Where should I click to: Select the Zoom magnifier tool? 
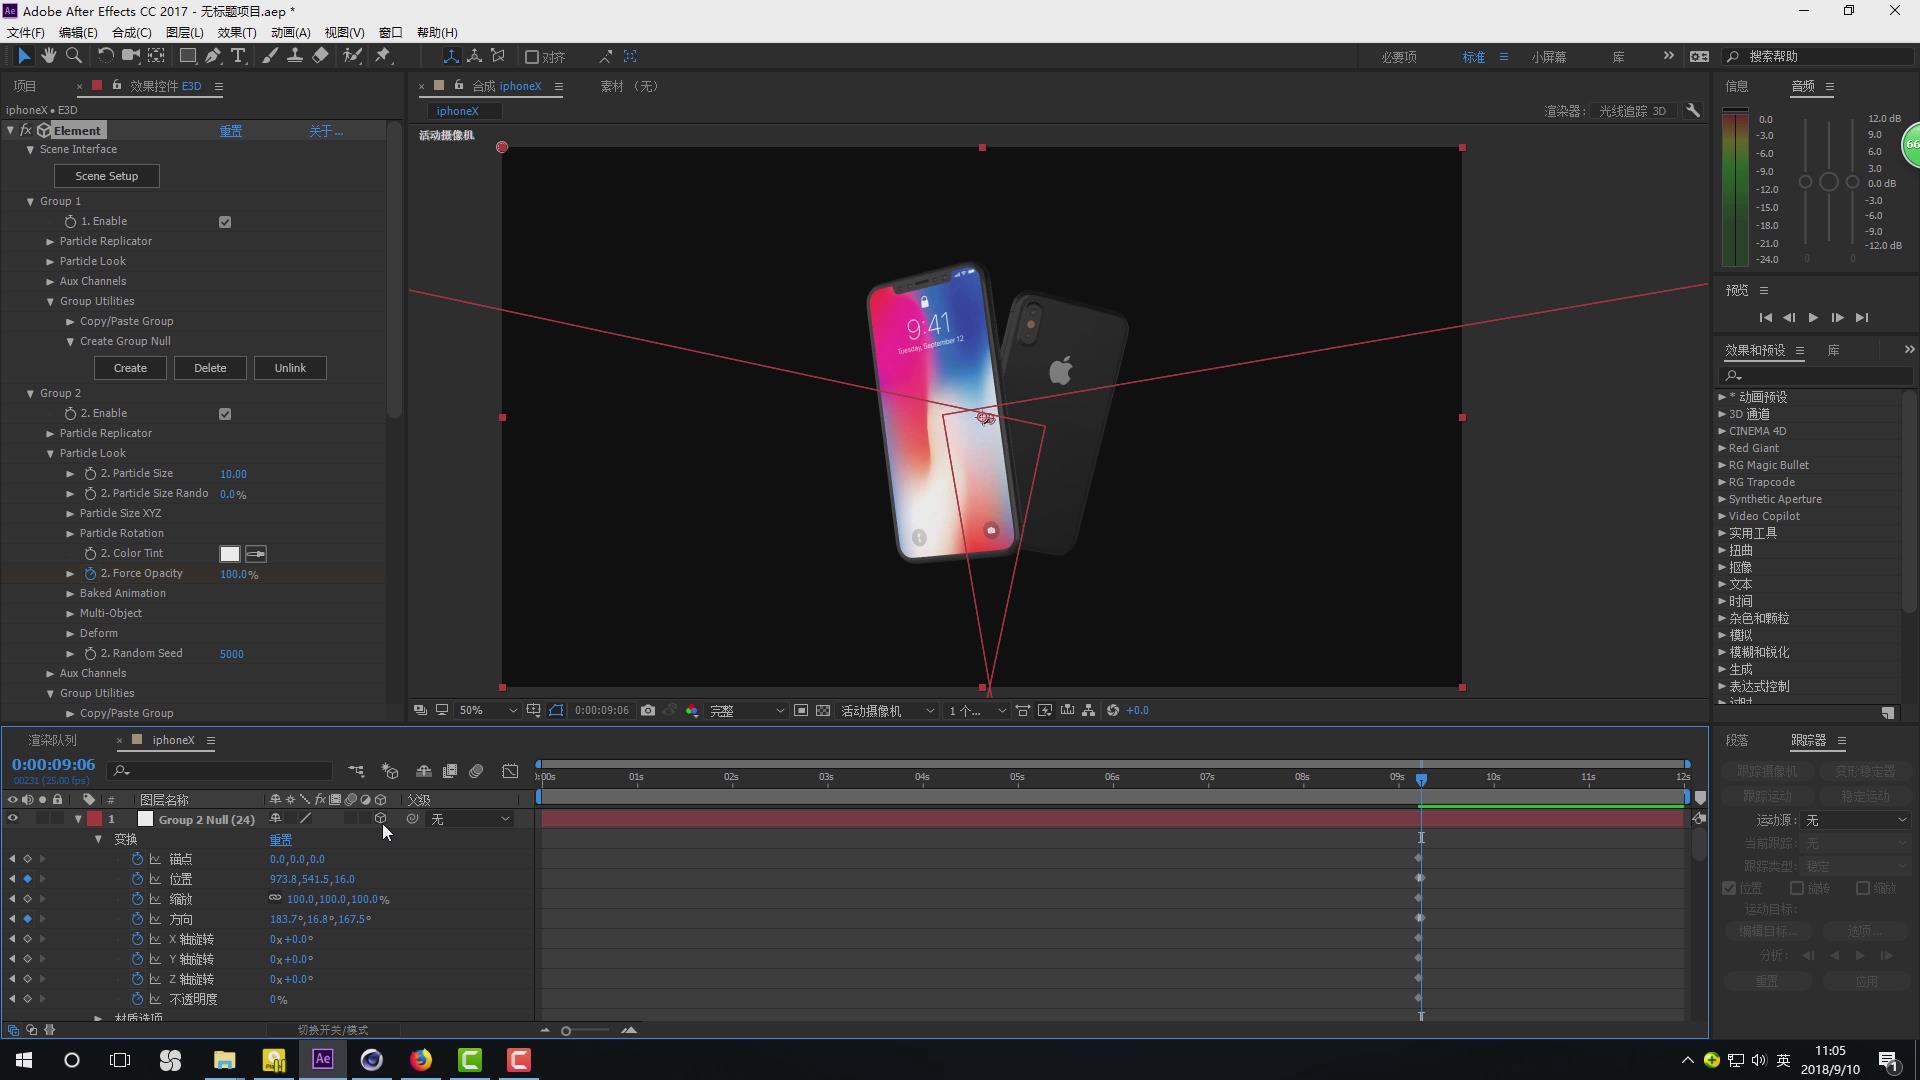[x=73, y=56]
